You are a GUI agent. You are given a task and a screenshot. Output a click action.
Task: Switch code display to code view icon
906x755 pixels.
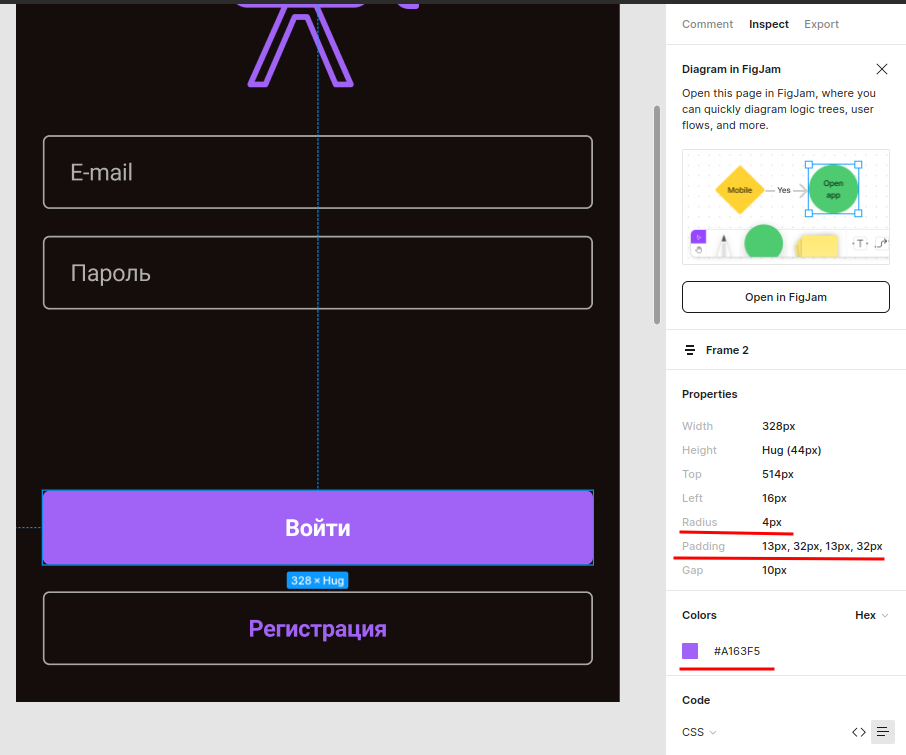click(859, 732)
